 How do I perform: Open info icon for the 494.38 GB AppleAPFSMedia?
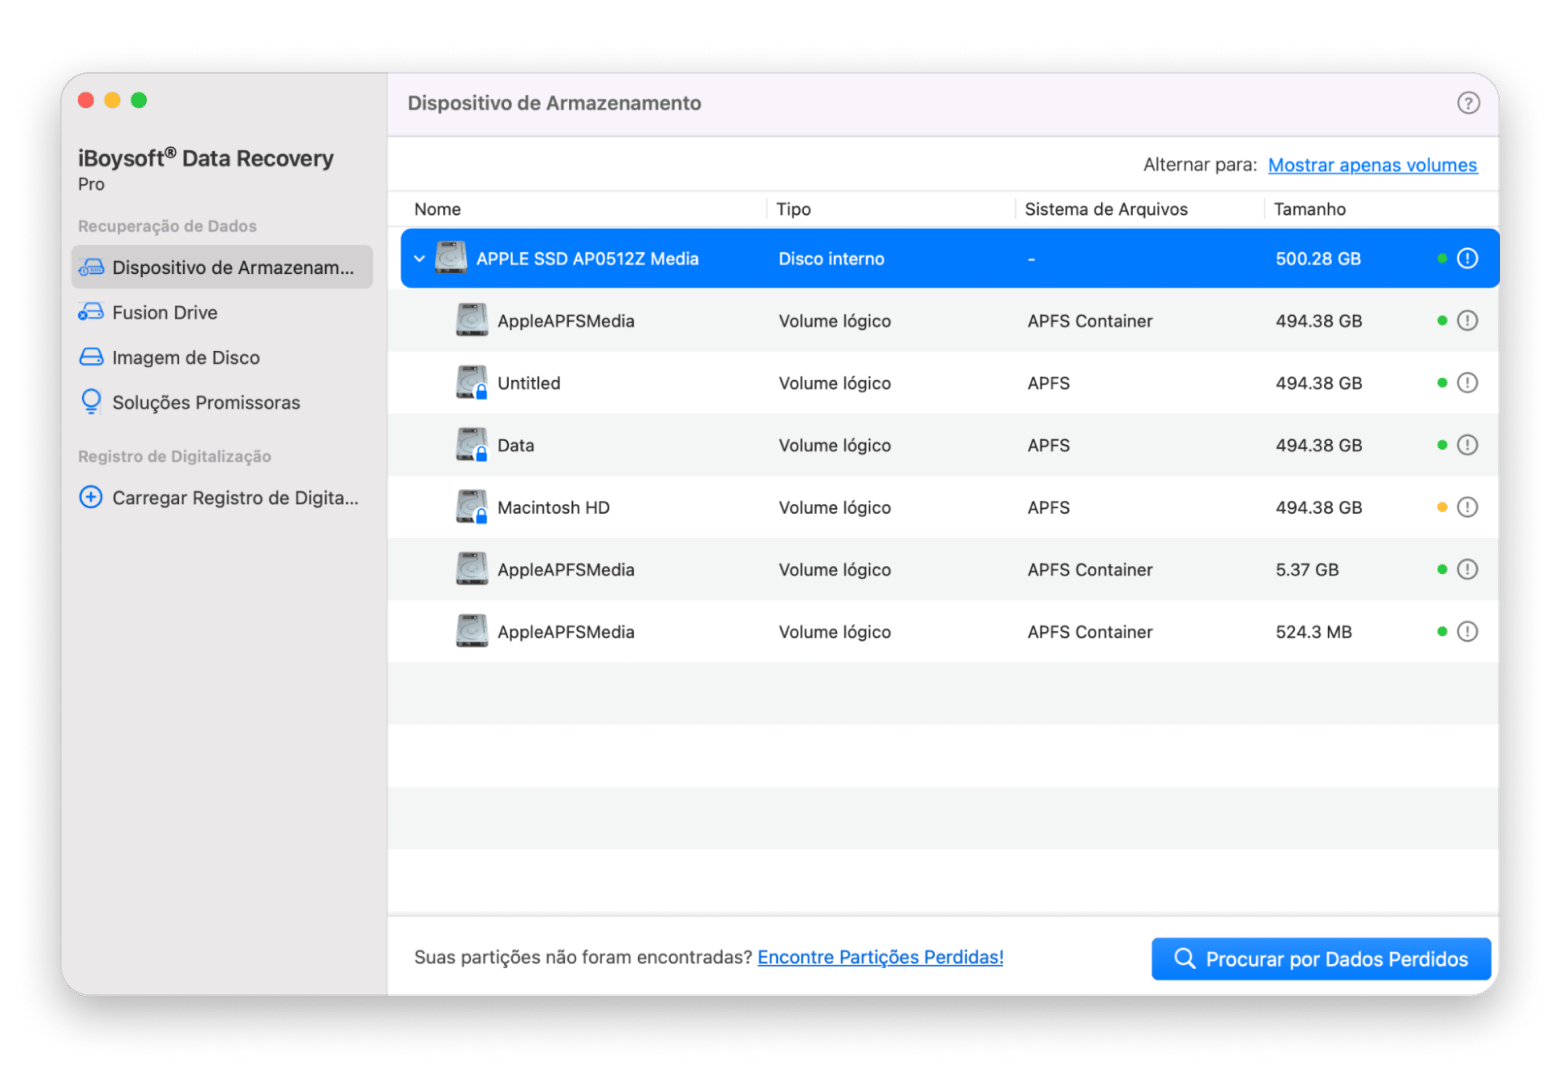[1467, 321]
